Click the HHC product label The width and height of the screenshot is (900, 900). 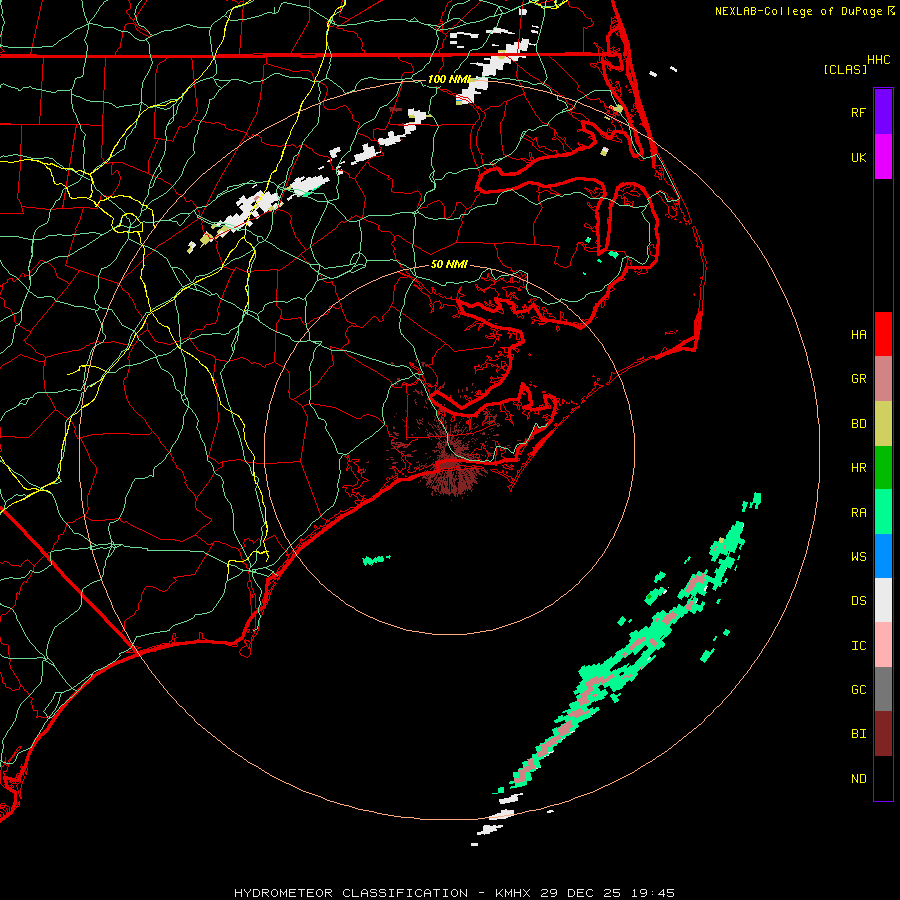(x=878, y=60)
